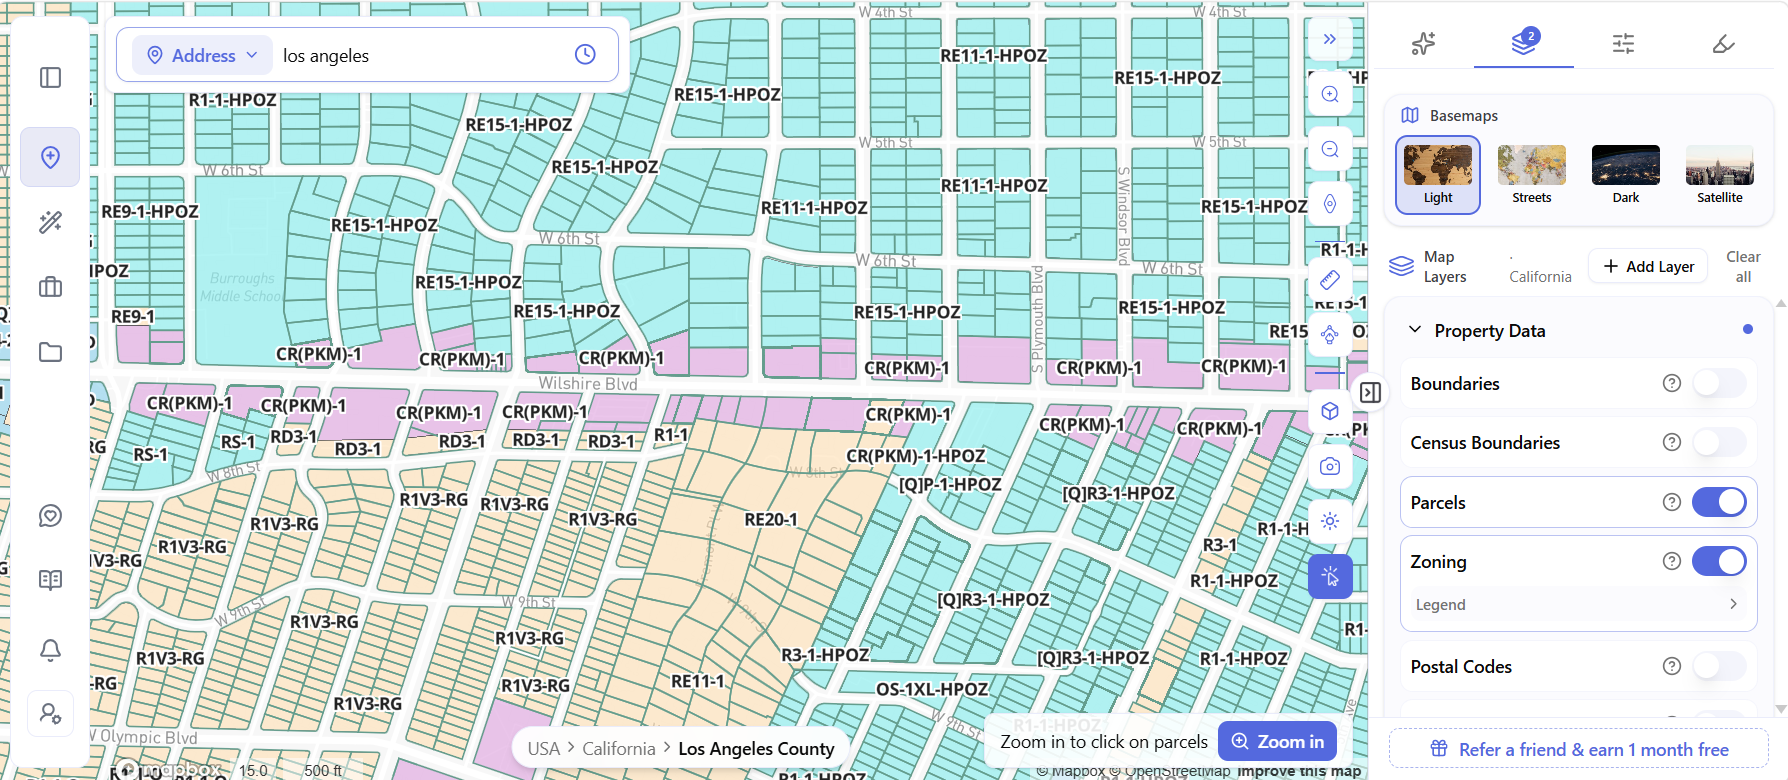Image resolution: width=1788 pixels, height=780 pixels.
Task: Click the sun brightness icon on map
Action: pos(1330,521)
